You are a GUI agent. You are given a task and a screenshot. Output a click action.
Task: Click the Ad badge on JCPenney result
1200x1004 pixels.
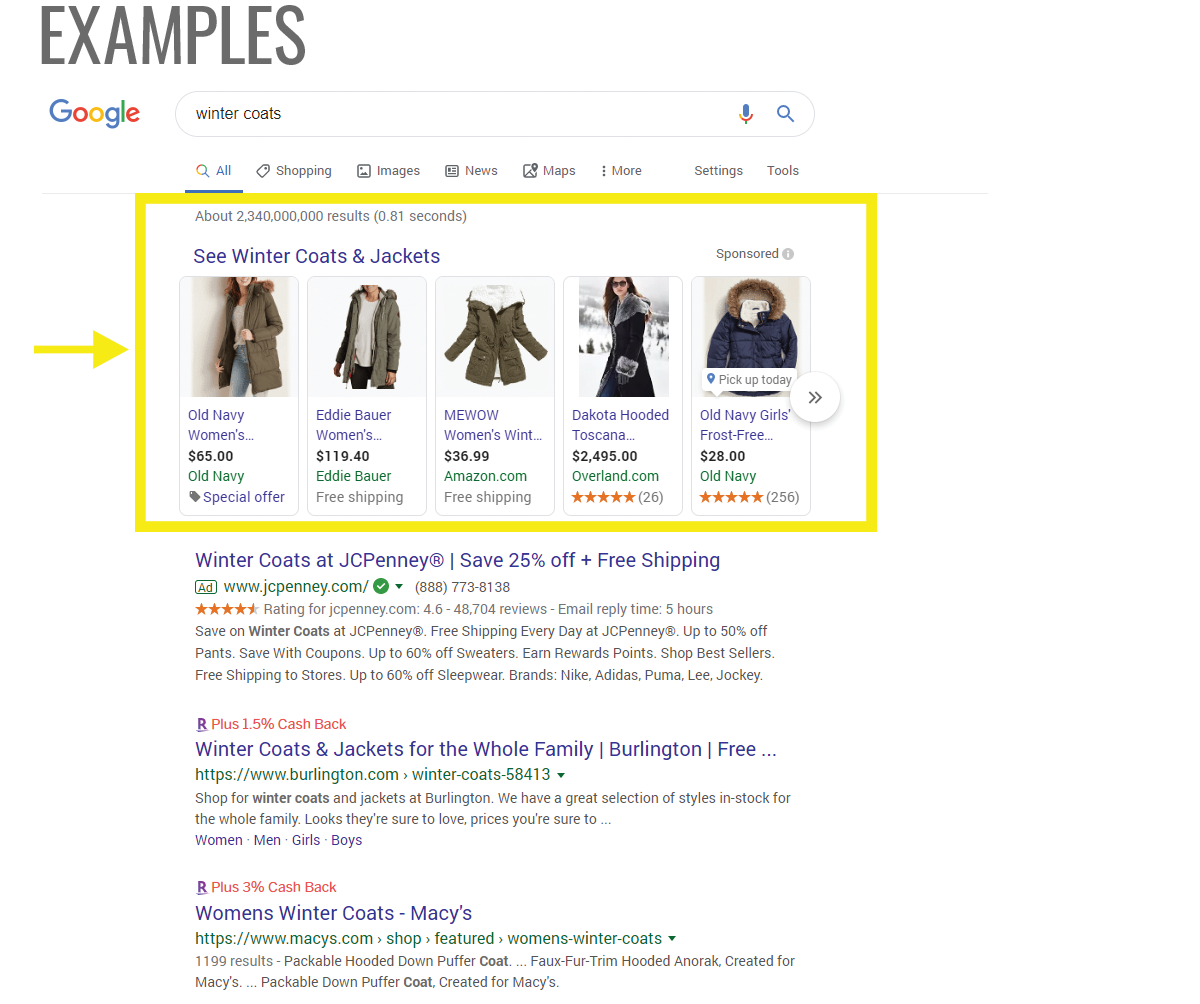pos(206,587)
